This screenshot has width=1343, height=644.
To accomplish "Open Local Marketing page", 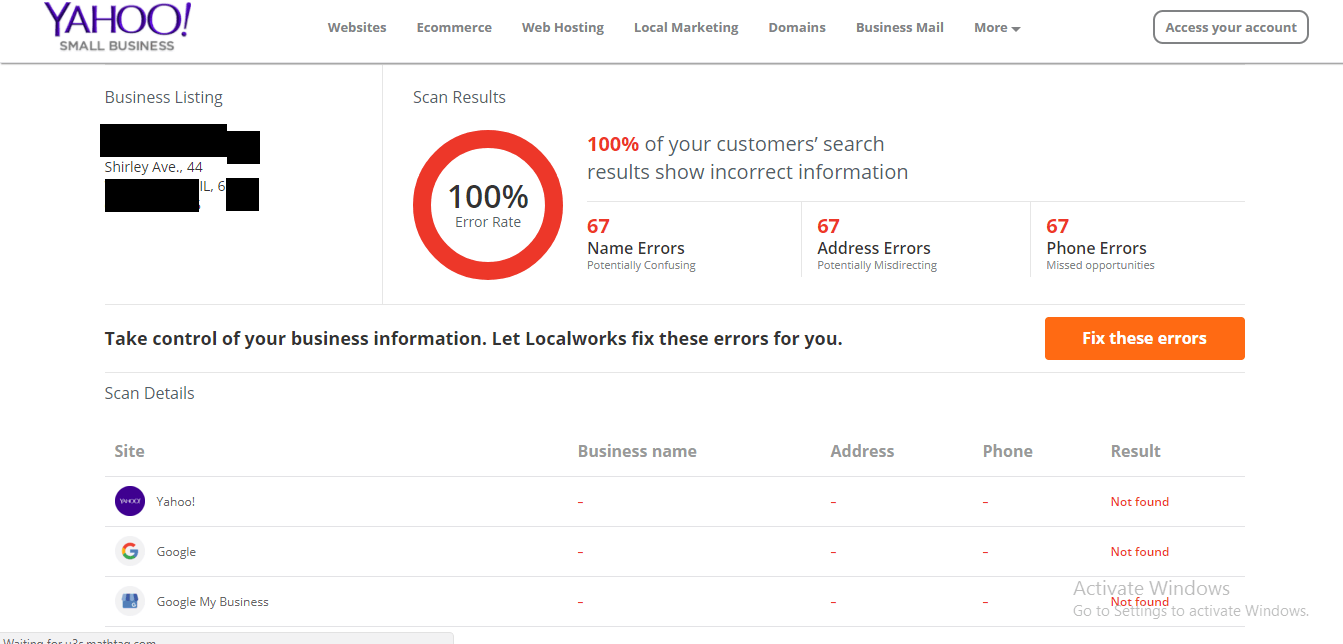I will tap(686, 27).
